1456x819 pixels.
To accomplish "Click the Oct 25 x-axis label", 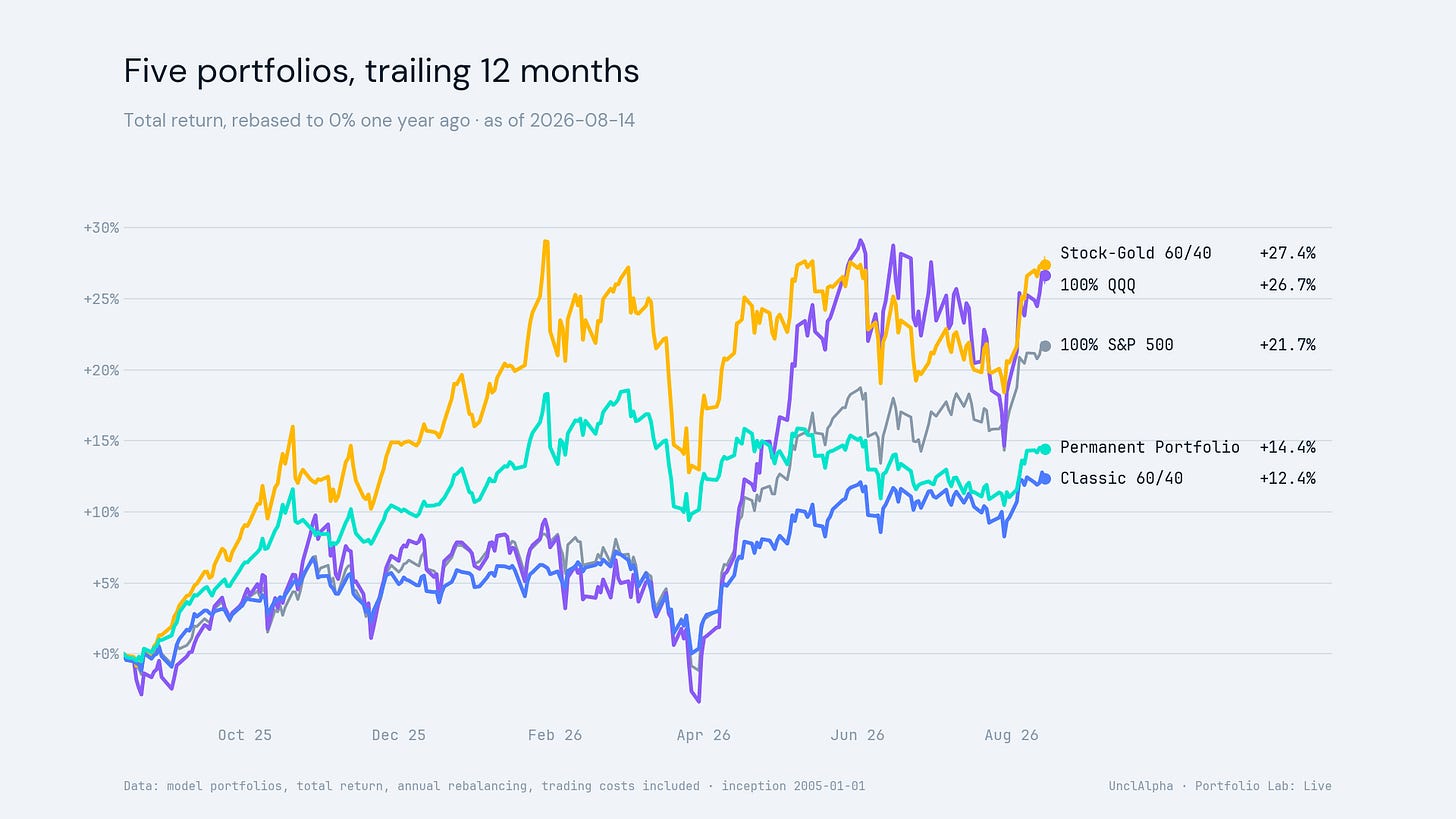I will (244, 735).
